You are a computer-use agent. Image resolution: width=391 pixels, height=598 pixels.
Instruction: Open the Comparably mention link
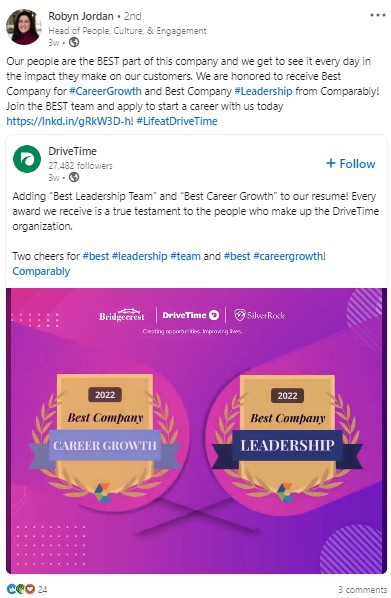(x=41, y=271)
